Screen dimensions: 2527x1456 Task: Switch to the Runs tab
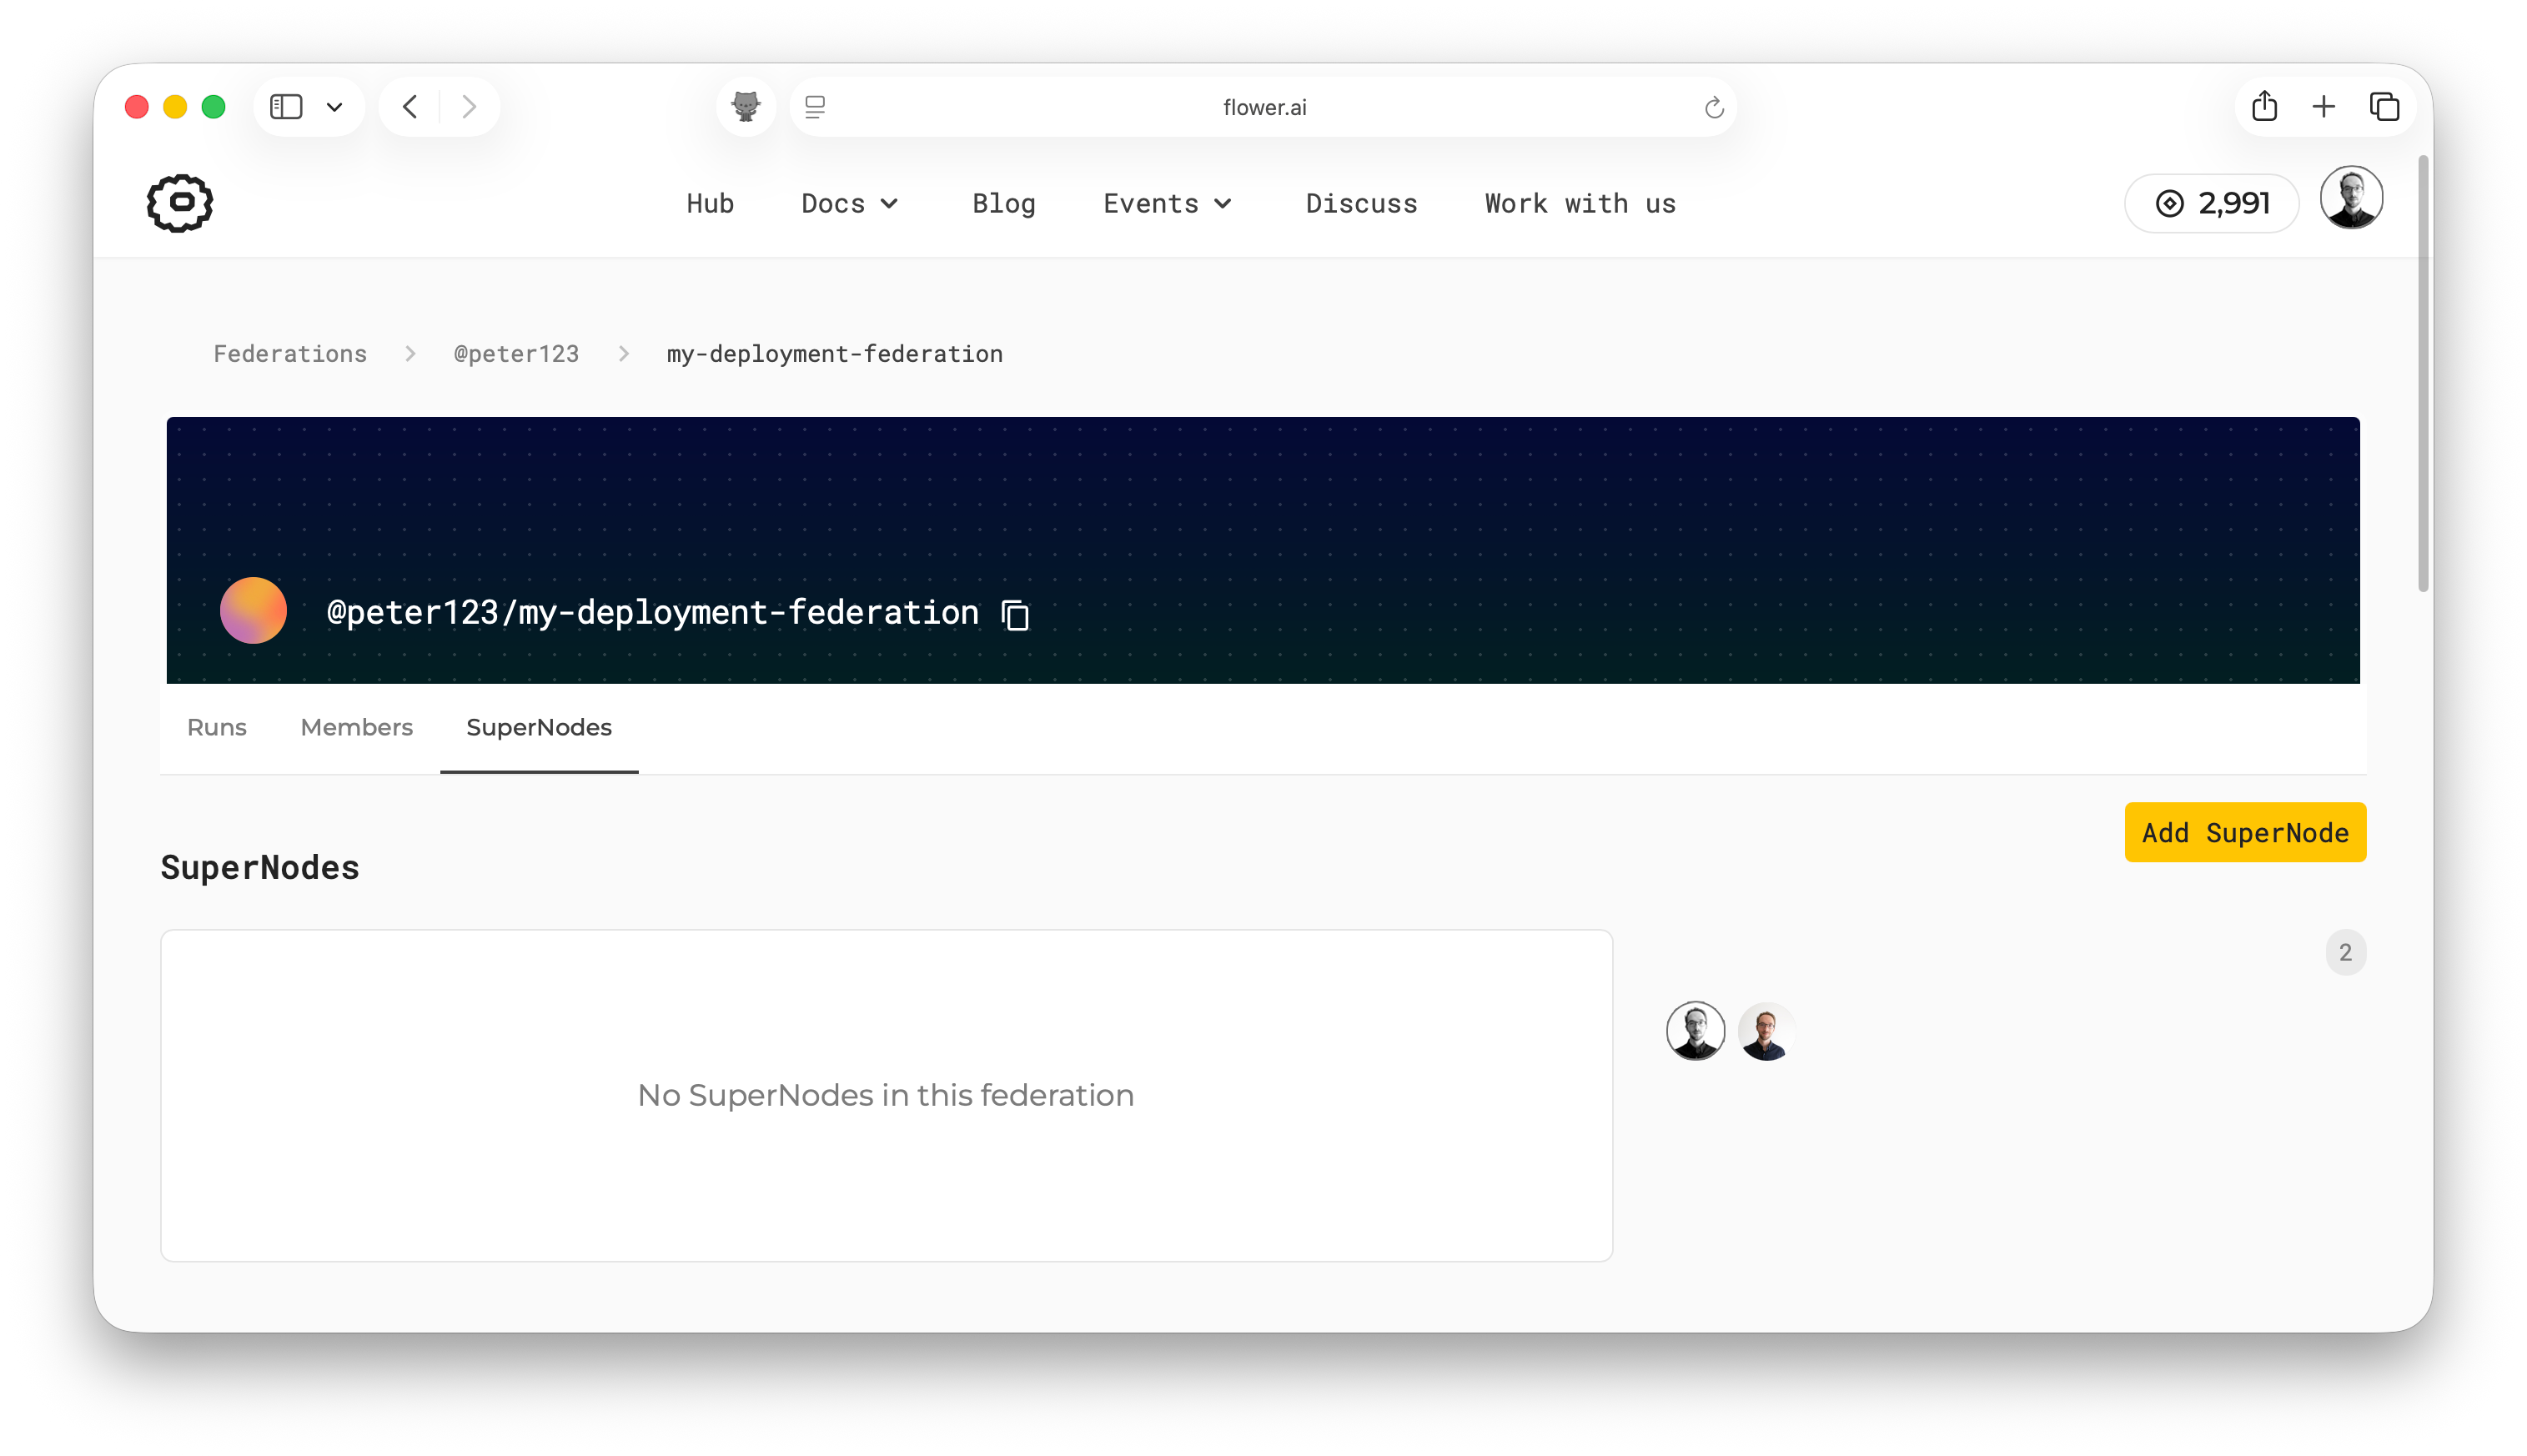(216, 727)
